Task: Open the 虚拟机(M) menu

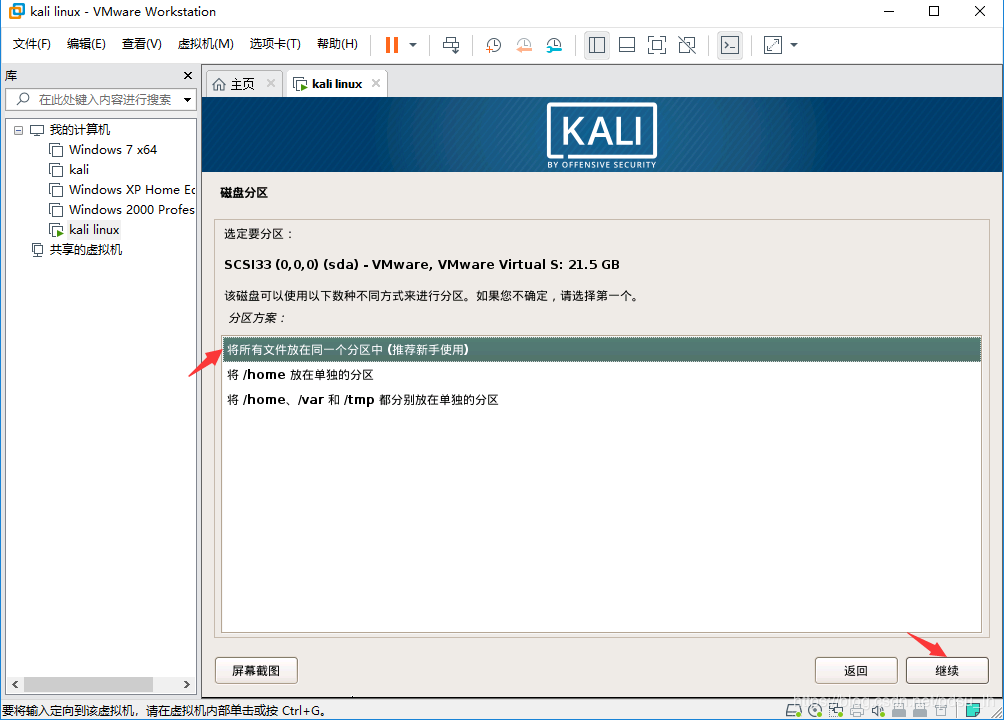Action: [205, 44]
